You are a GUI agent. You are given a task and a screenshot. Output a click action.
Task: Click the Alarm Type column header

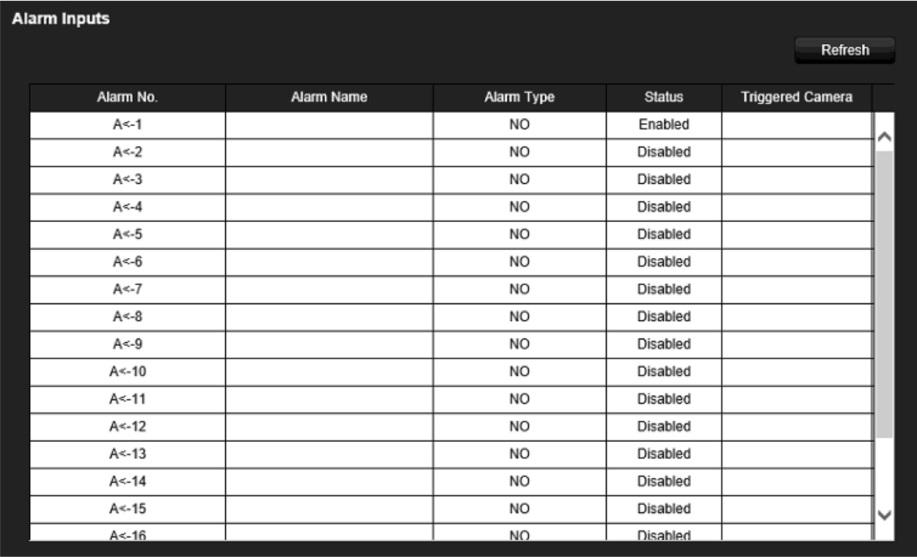click(519, 97)
